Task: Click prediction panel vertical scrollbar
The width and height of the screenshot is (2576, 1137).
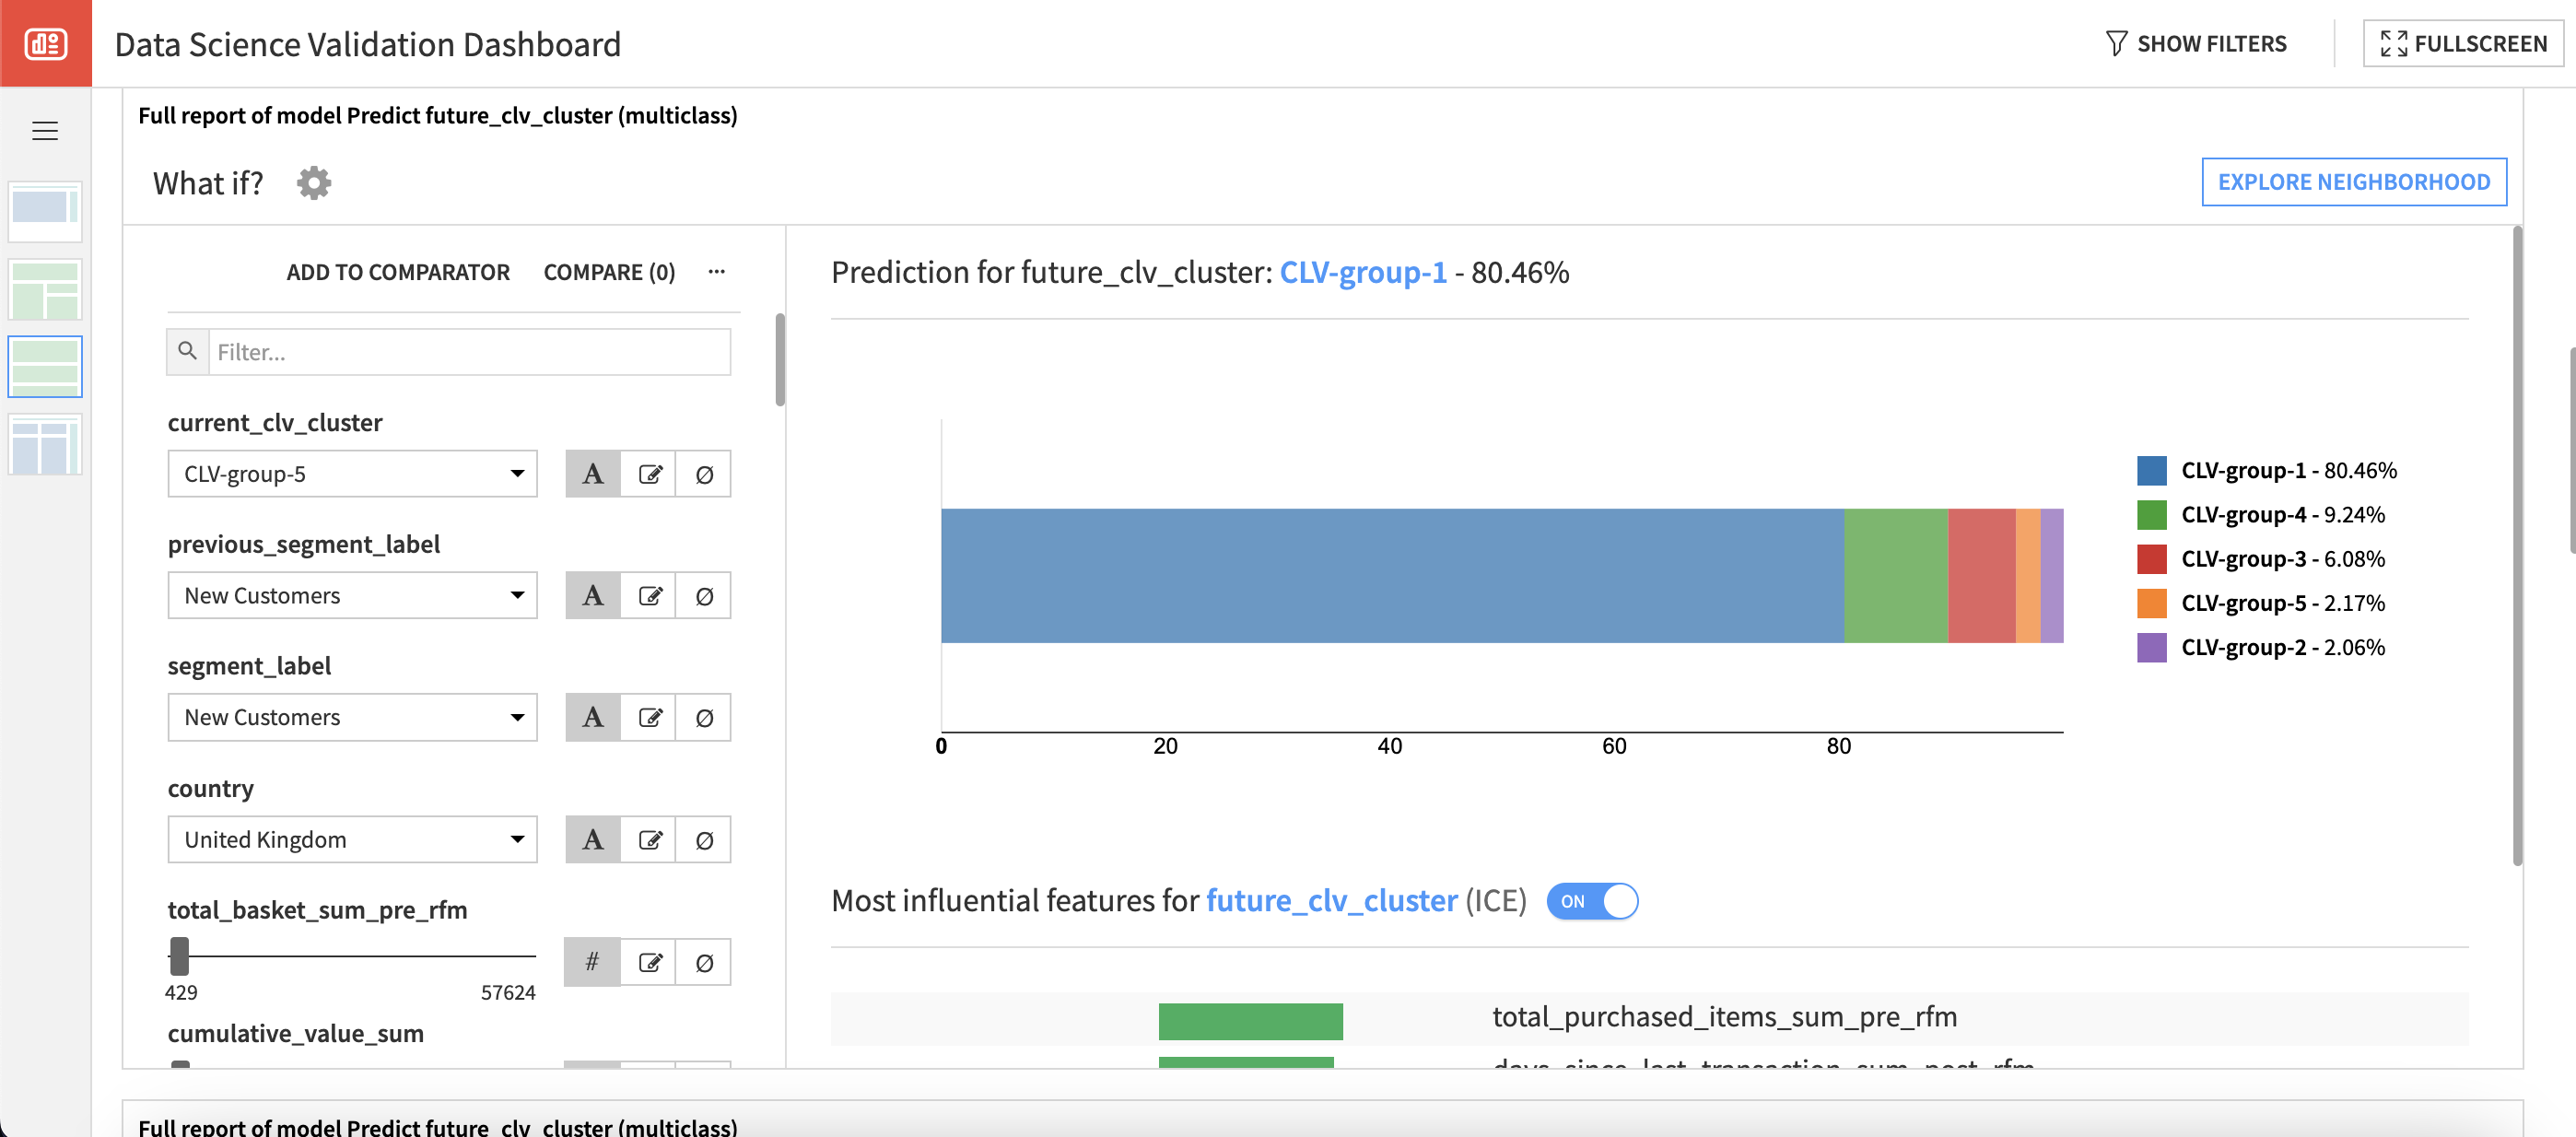Action: 2517,545
